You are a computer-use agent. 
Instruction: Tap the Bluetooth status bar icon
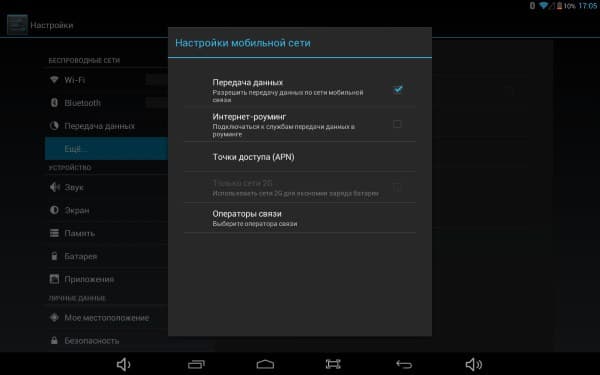click(x=532, y=5)
